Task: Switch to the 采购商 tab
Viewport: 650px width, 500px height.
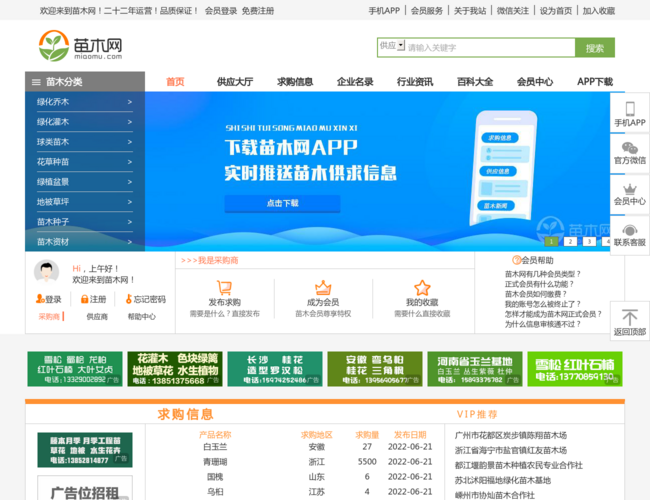Action: (x=49, y=316)
